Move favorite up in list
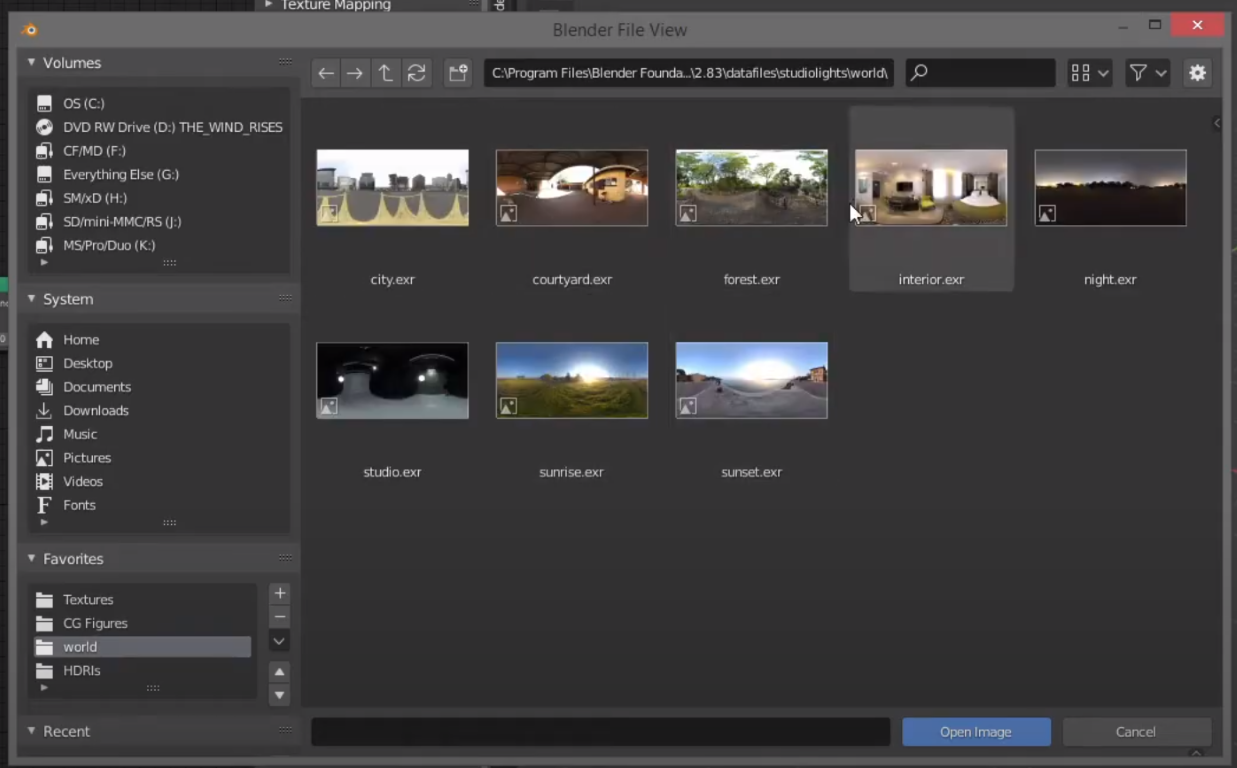Viewport: 1237px width, 768px height. point(280,672)
